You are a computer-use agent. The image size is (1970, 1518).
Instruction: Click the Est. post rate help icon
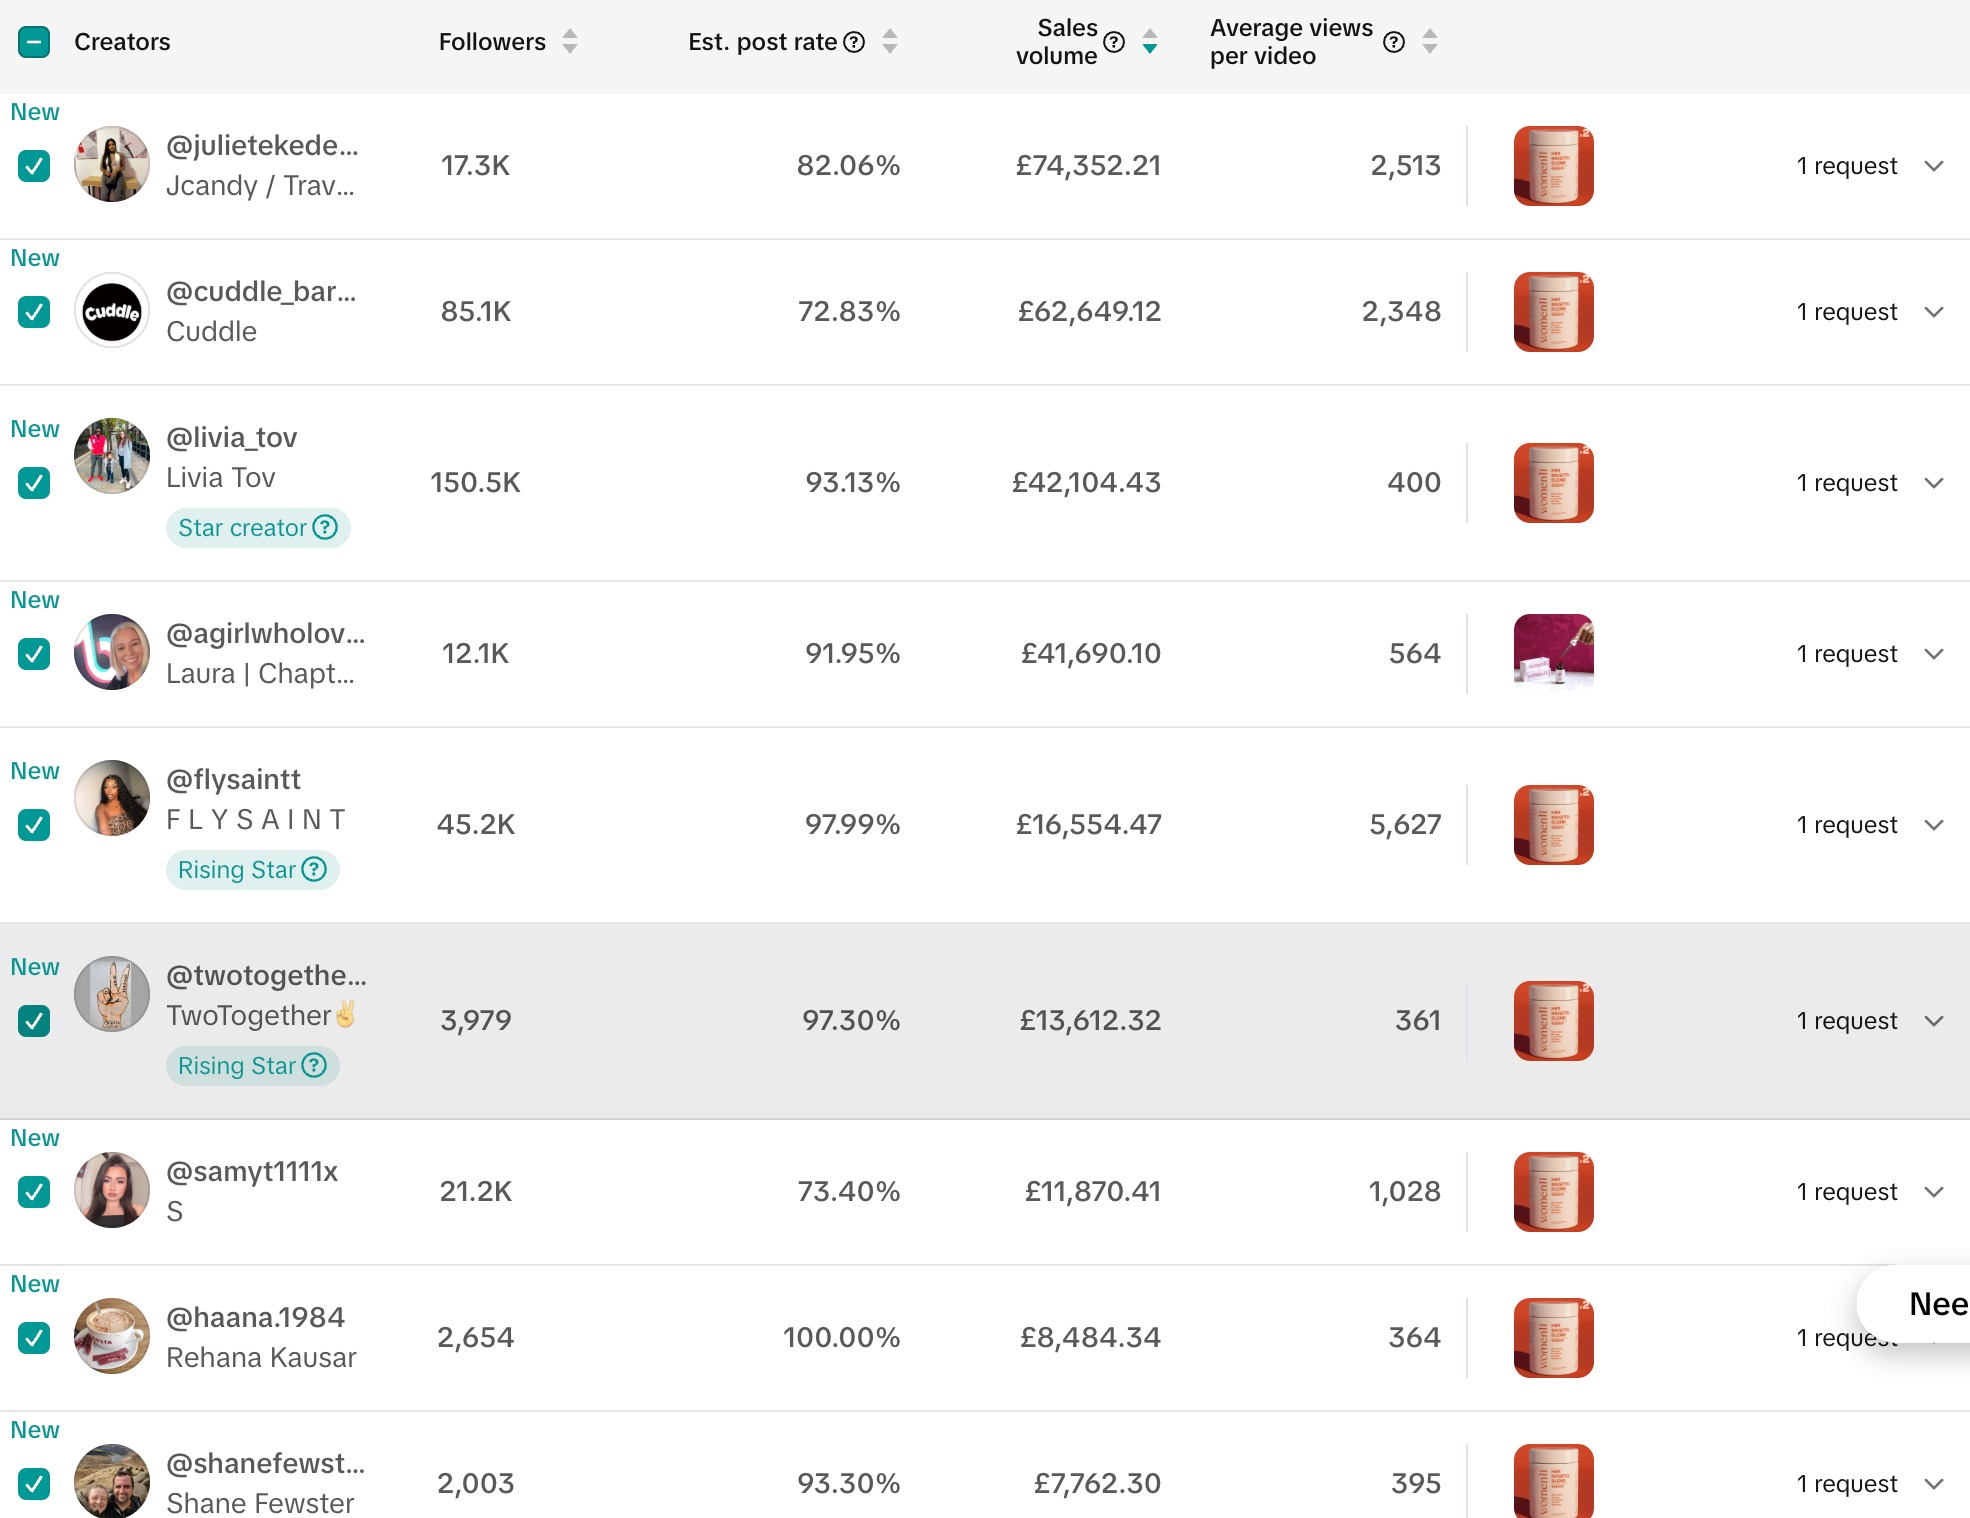tap(854, 42)
